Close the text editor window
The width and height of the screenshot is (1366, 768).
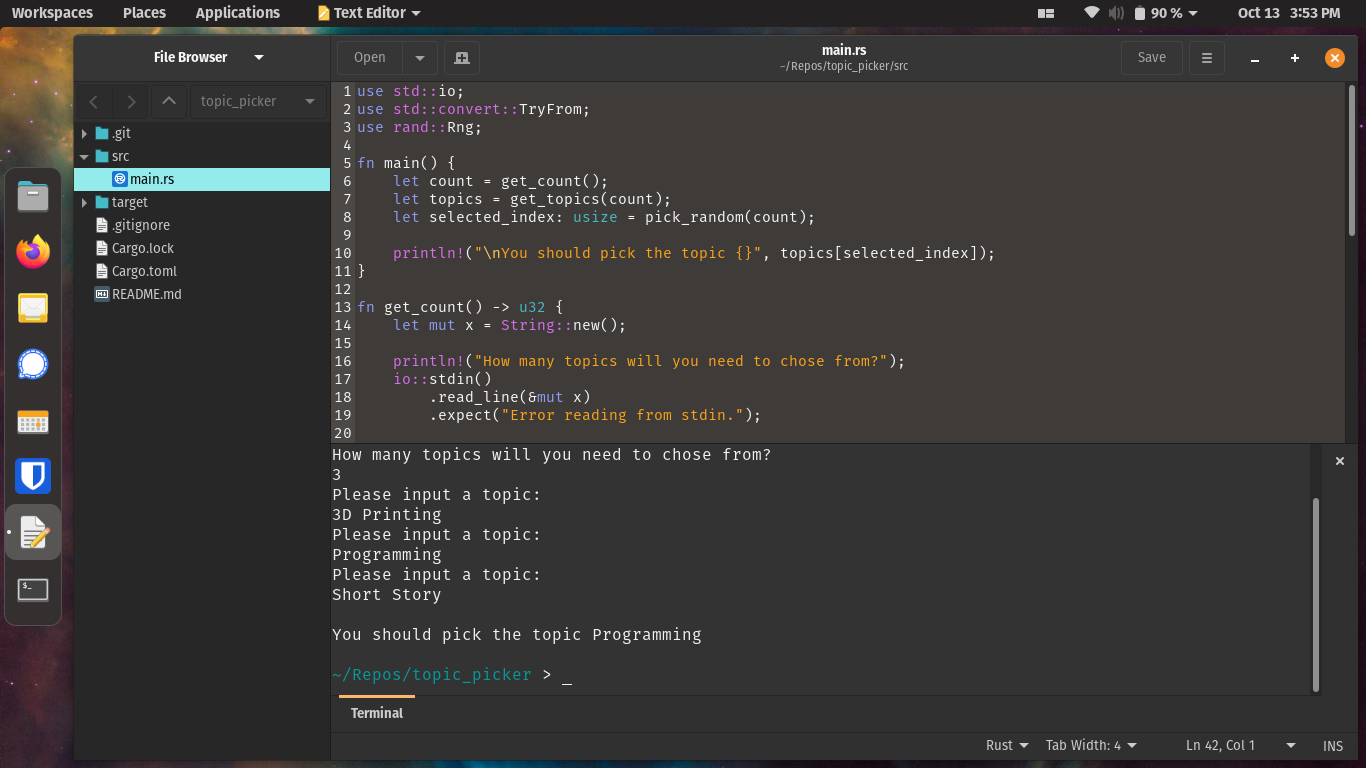coord(1335,58)
